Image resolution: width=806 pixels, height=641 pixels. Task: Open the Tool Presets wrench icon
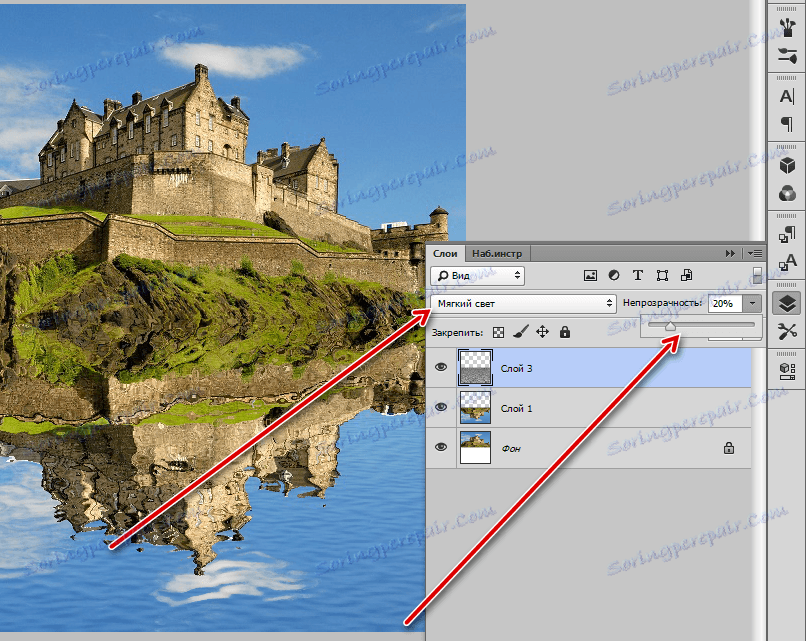786,331
